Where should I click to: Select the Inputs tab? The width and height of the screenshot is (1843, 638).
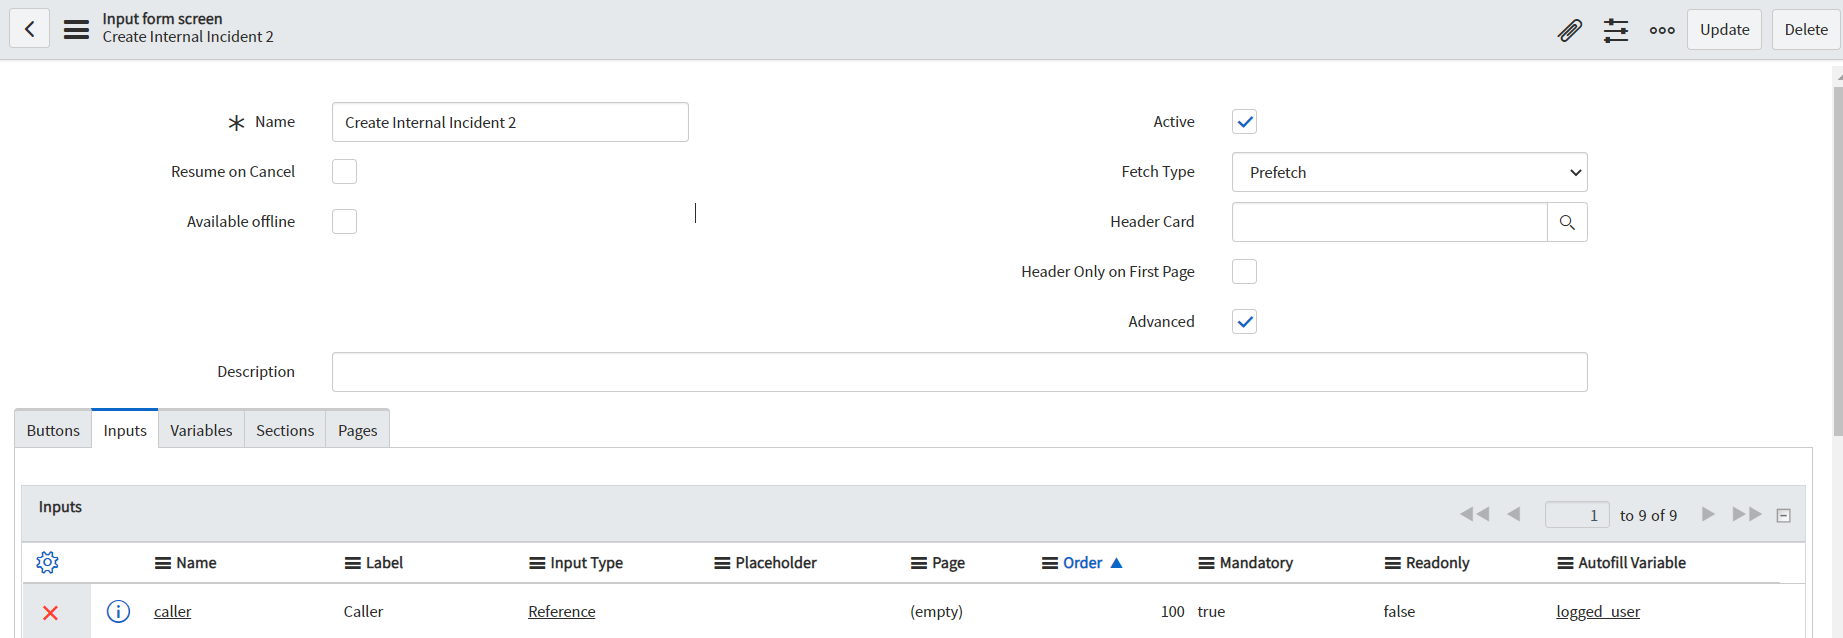point(125,430)
